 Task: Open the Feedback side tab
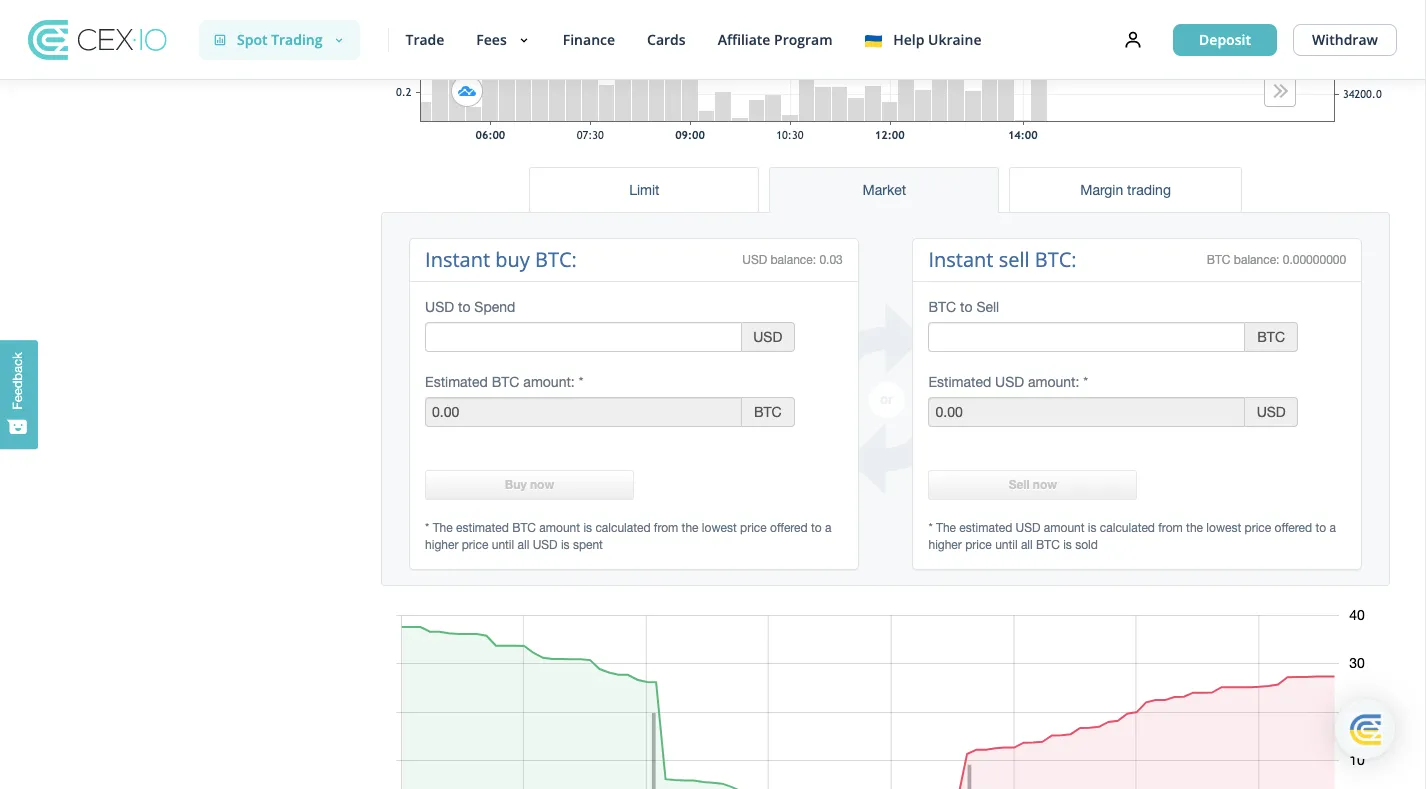18,394
